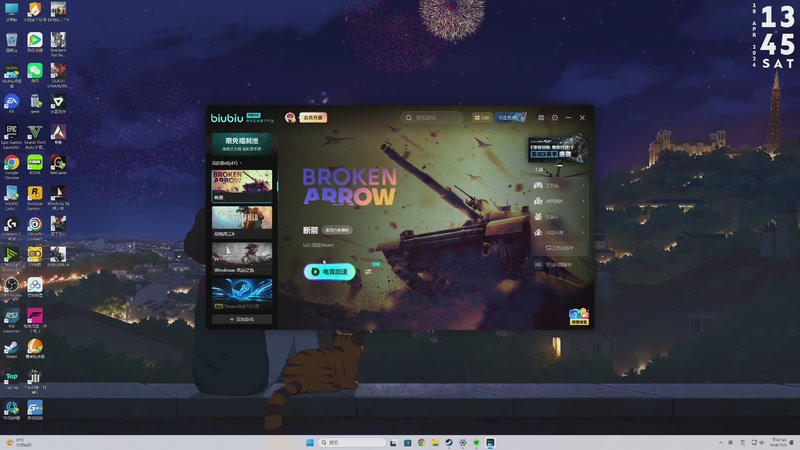The image size is (800, 450).
Task: Click the add game button in the sidebar
Action: [242, 319]
